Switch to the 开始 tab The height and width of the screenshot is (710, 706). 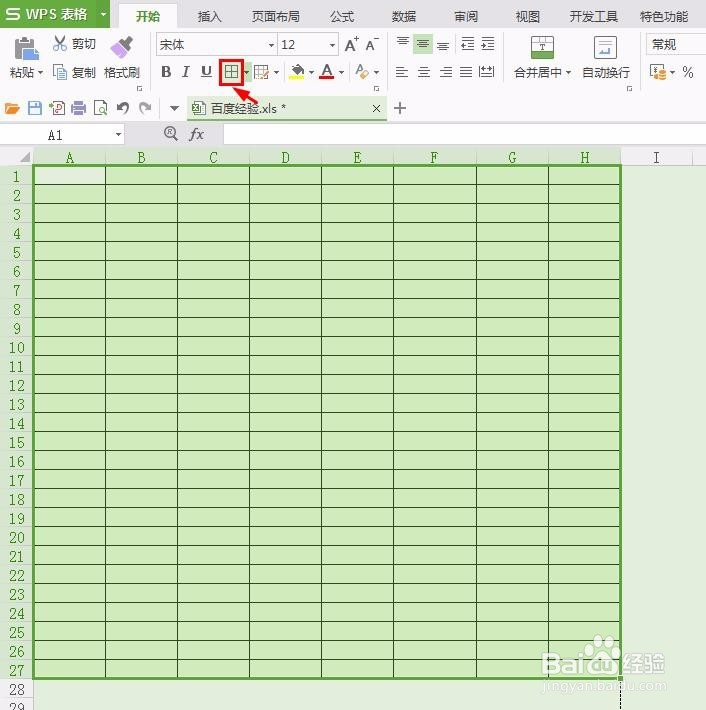(x=148, y=17)
